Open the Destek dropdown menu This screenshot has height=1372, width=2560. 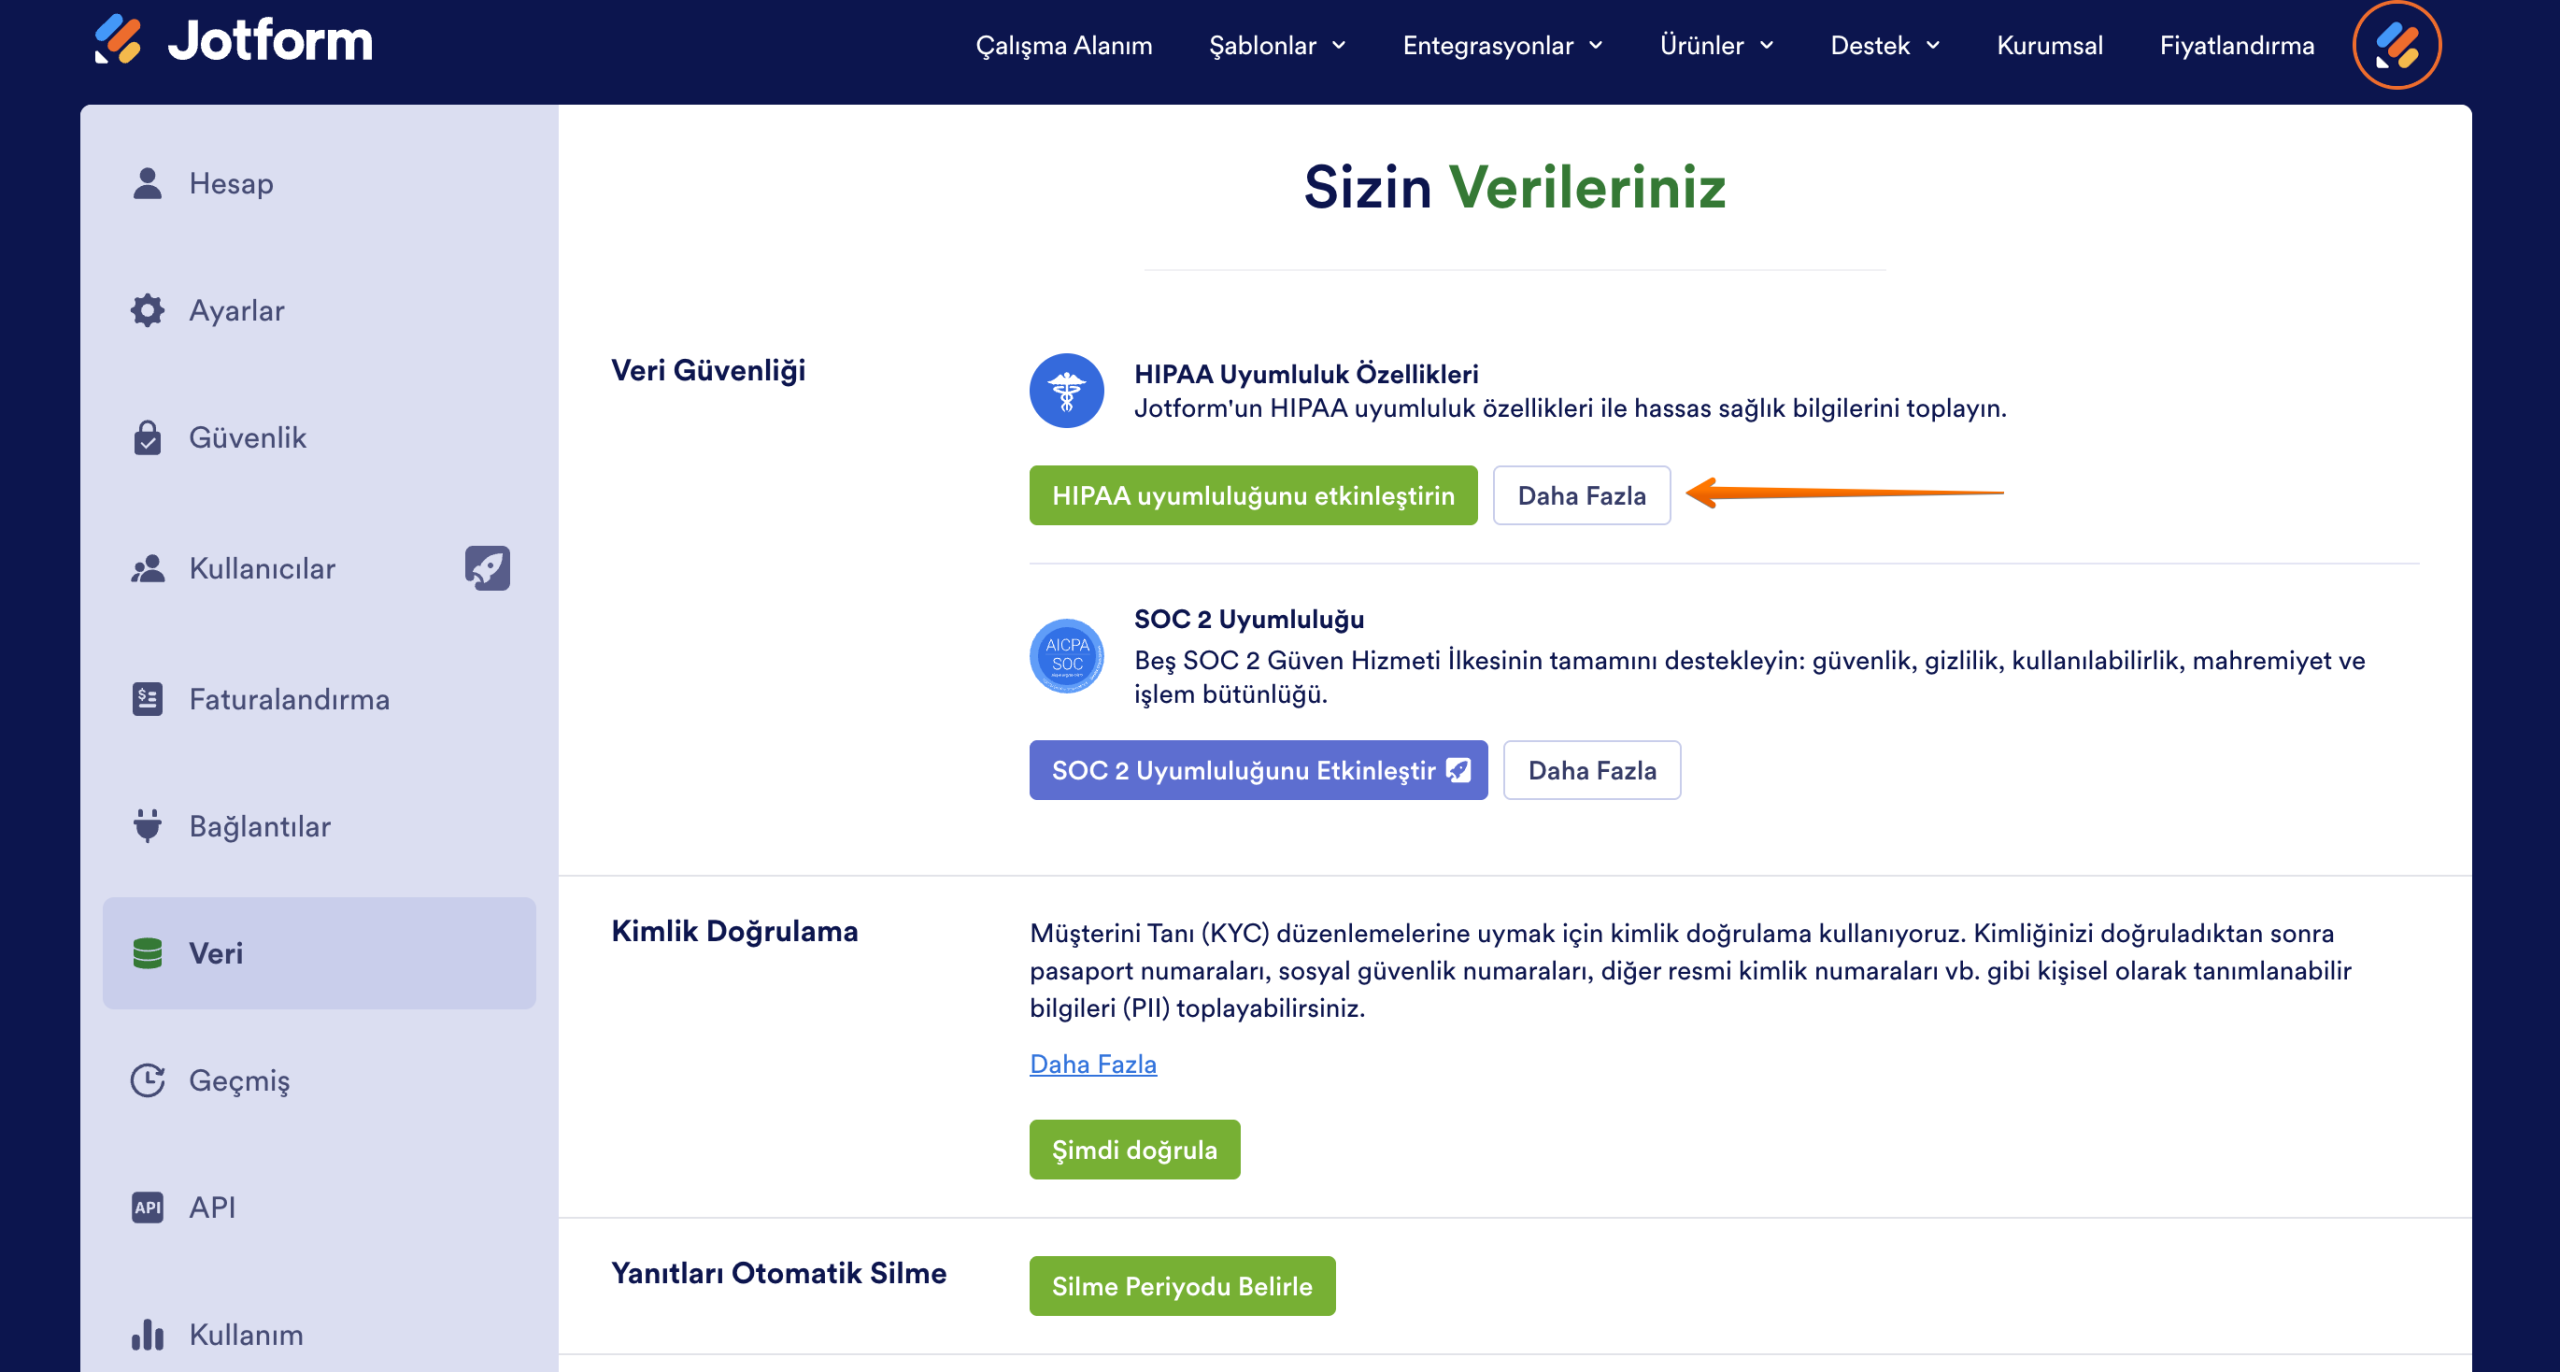(x=1885, y=45)
